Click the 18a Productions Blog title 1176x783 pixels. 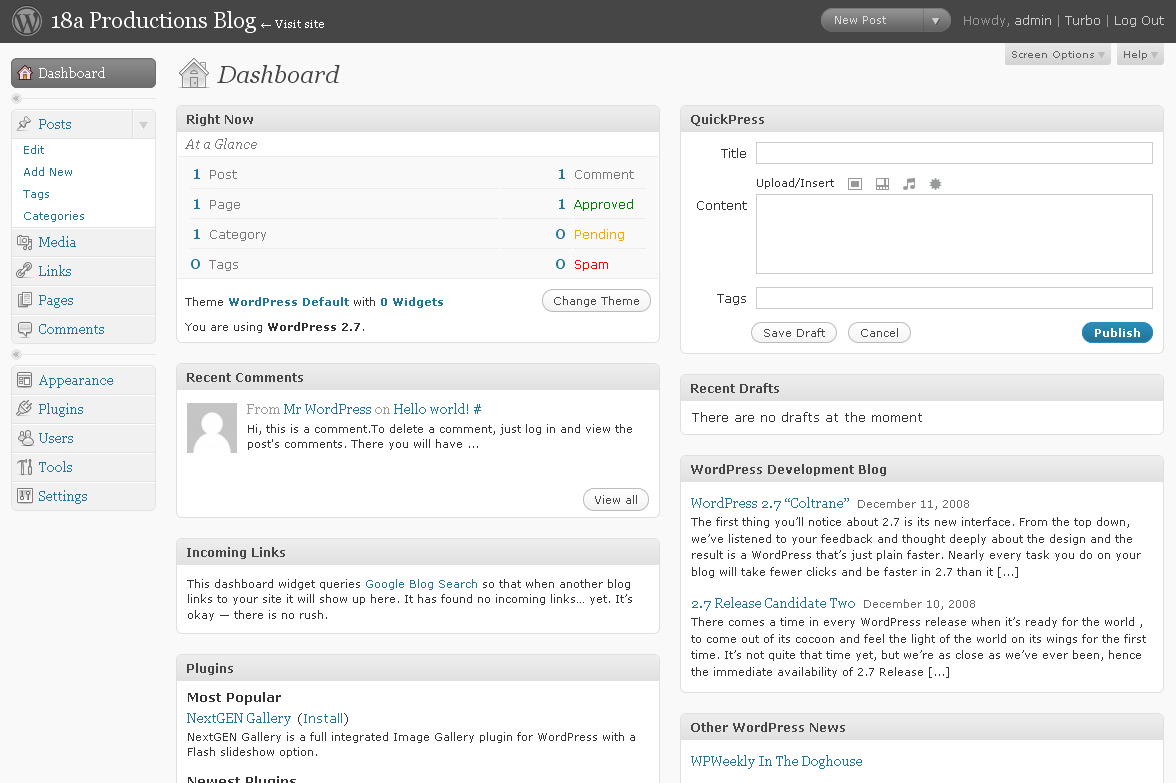click(153, 20)
